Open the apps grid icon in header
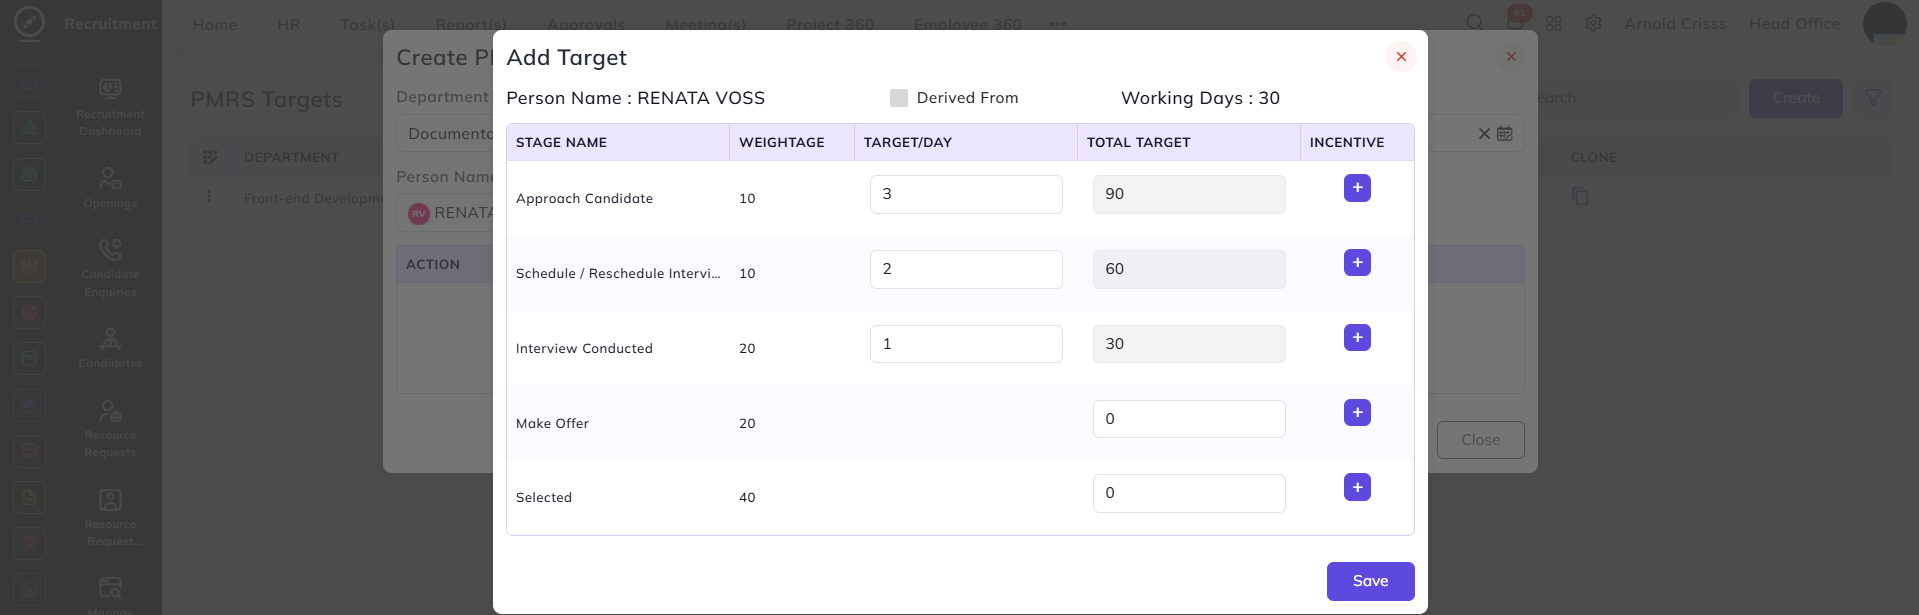Screen dimensions: 1919x615 tap(1554, 23)
